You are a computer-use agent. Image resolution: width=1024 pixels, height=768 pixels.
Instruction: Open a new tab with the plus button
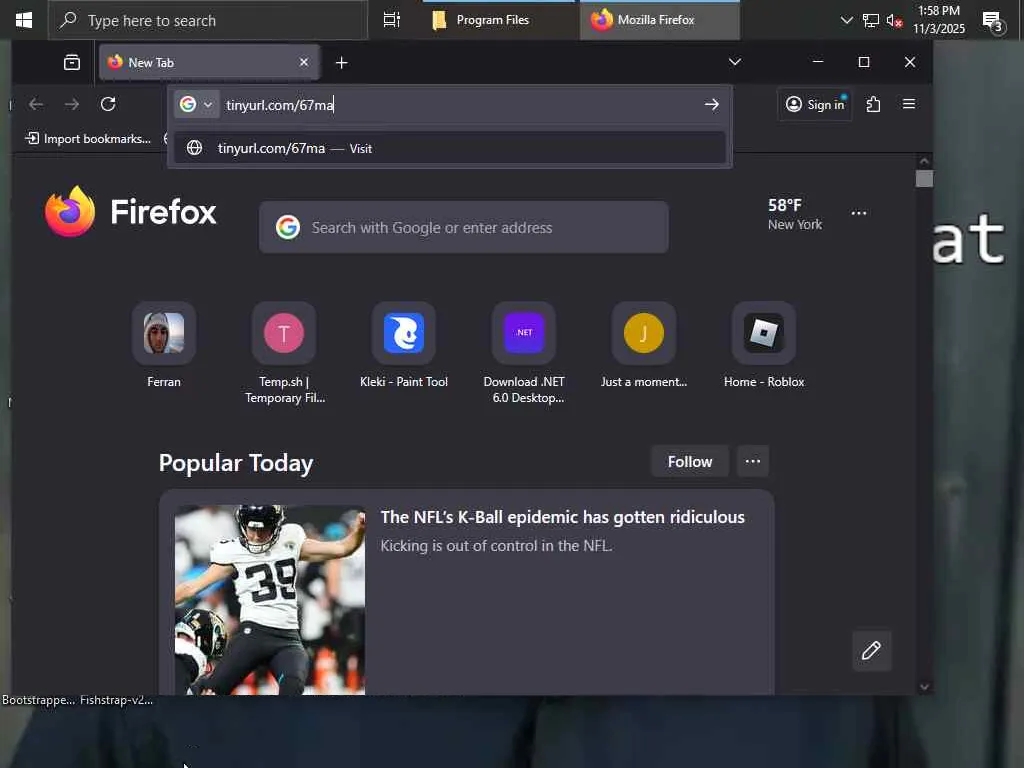[342, 63]
